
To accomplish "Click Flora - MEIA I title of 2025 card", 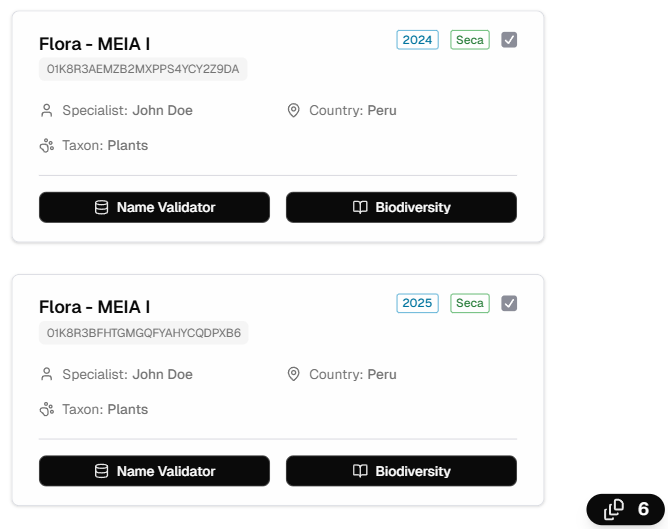I will (x=94, y=307).
